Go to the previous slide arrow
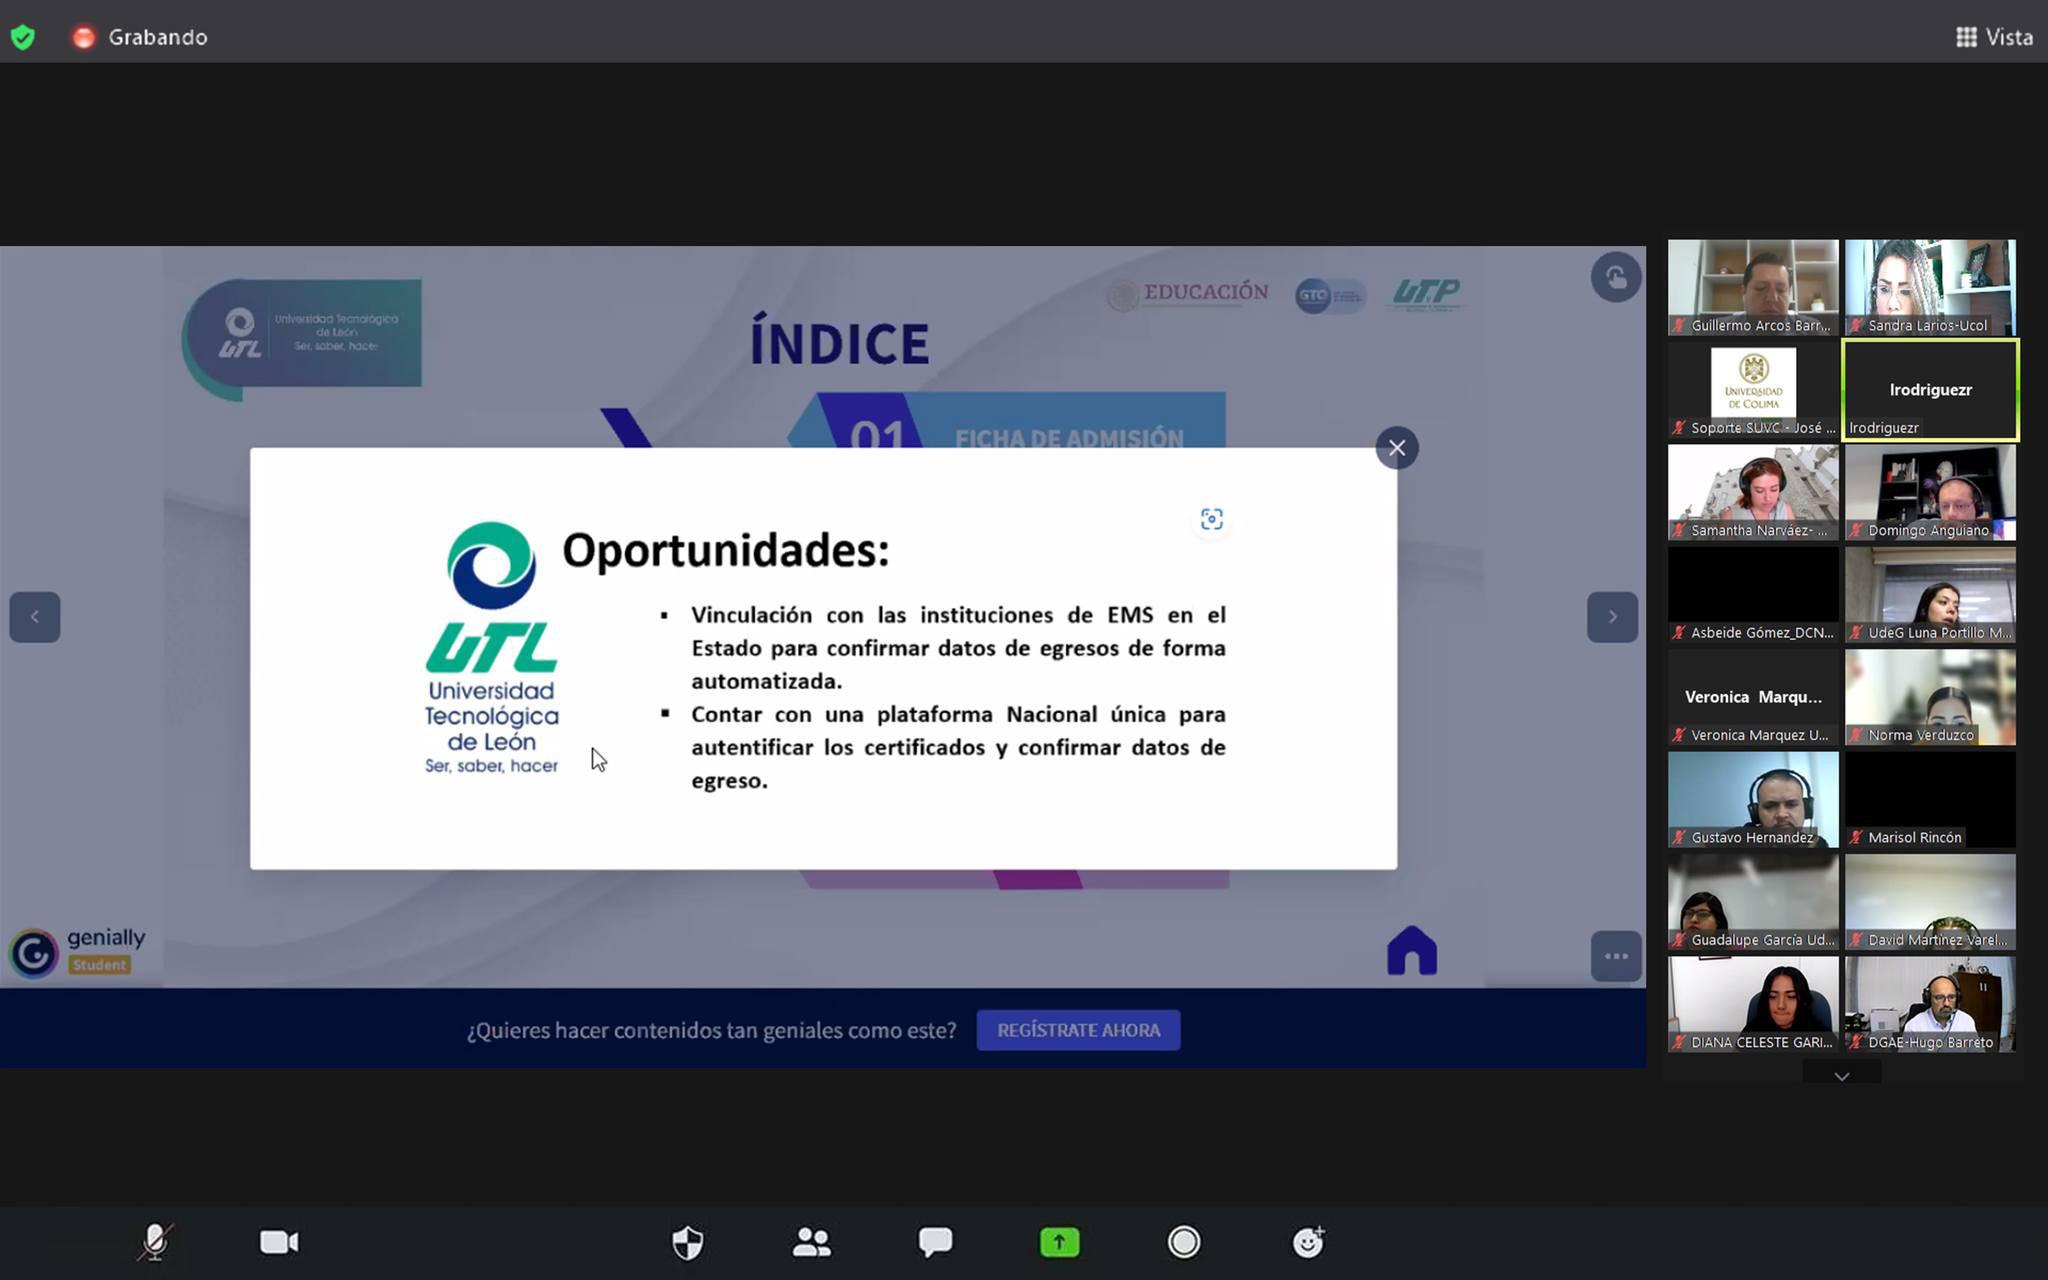This screenshot has width=2048, height=1280. tap(35, 617)
